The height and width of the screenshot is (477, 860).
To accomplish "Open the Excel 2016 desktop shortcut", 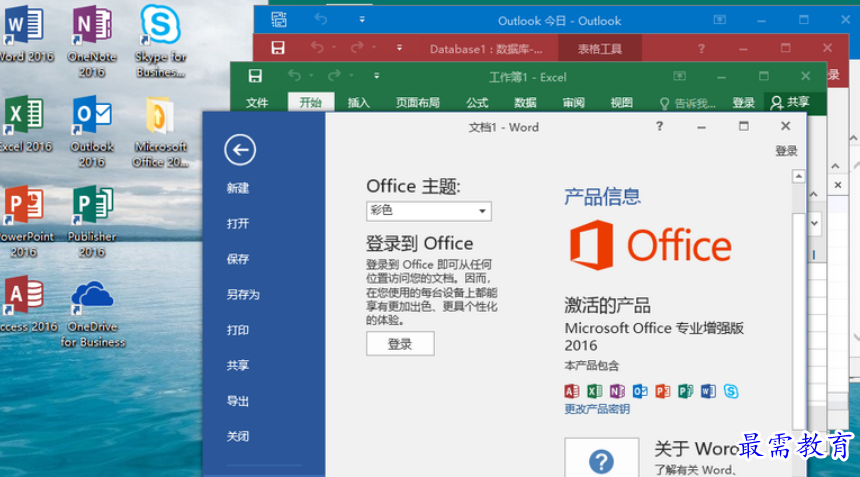I will coord(25,123).
